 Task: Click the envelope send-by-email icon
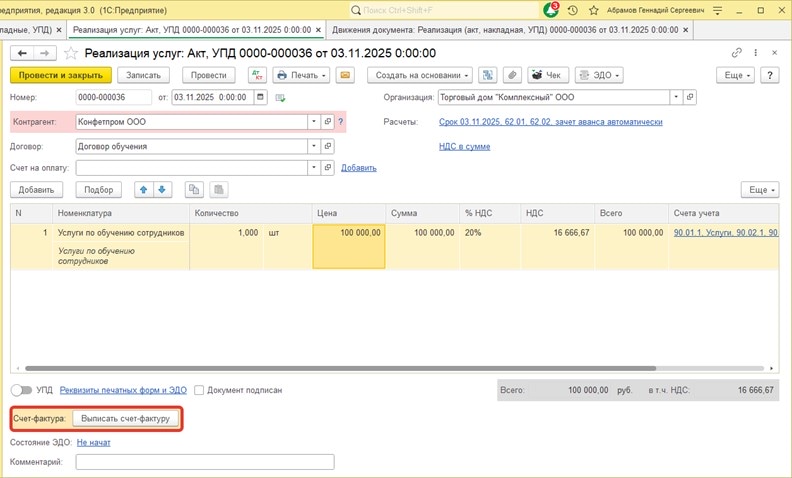click(x=345, y=75)
